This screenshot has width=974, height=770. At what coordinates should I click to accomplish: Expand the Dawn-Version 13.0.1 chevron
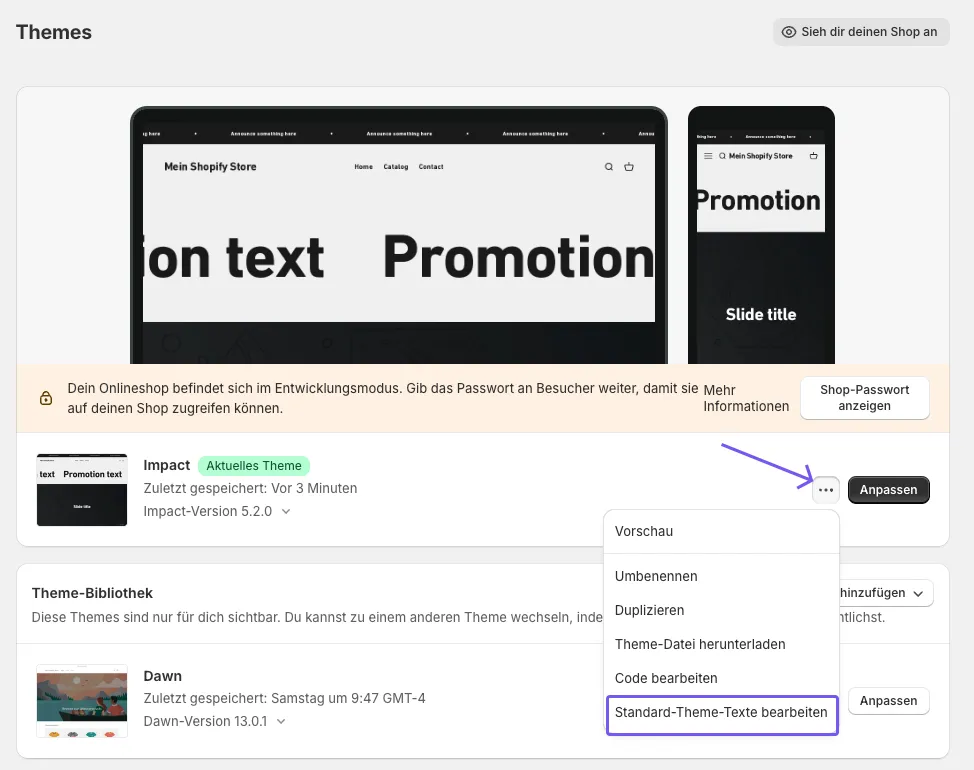point(281,722)
